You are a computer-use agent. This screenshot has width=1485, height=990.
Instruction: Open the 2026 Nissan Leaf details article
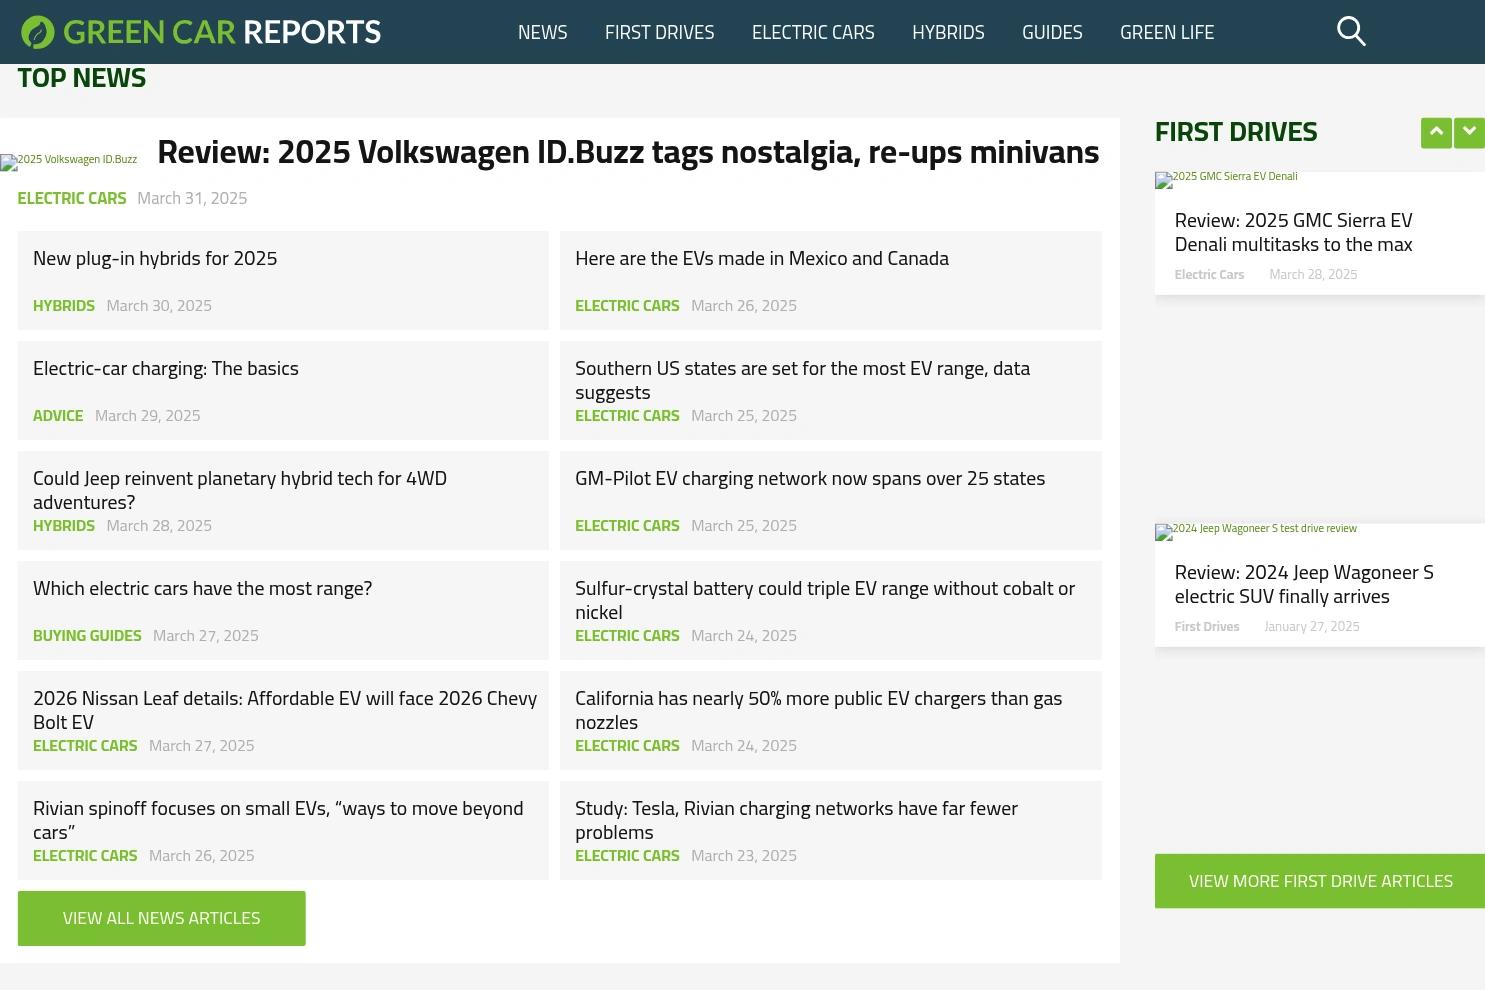285,710
